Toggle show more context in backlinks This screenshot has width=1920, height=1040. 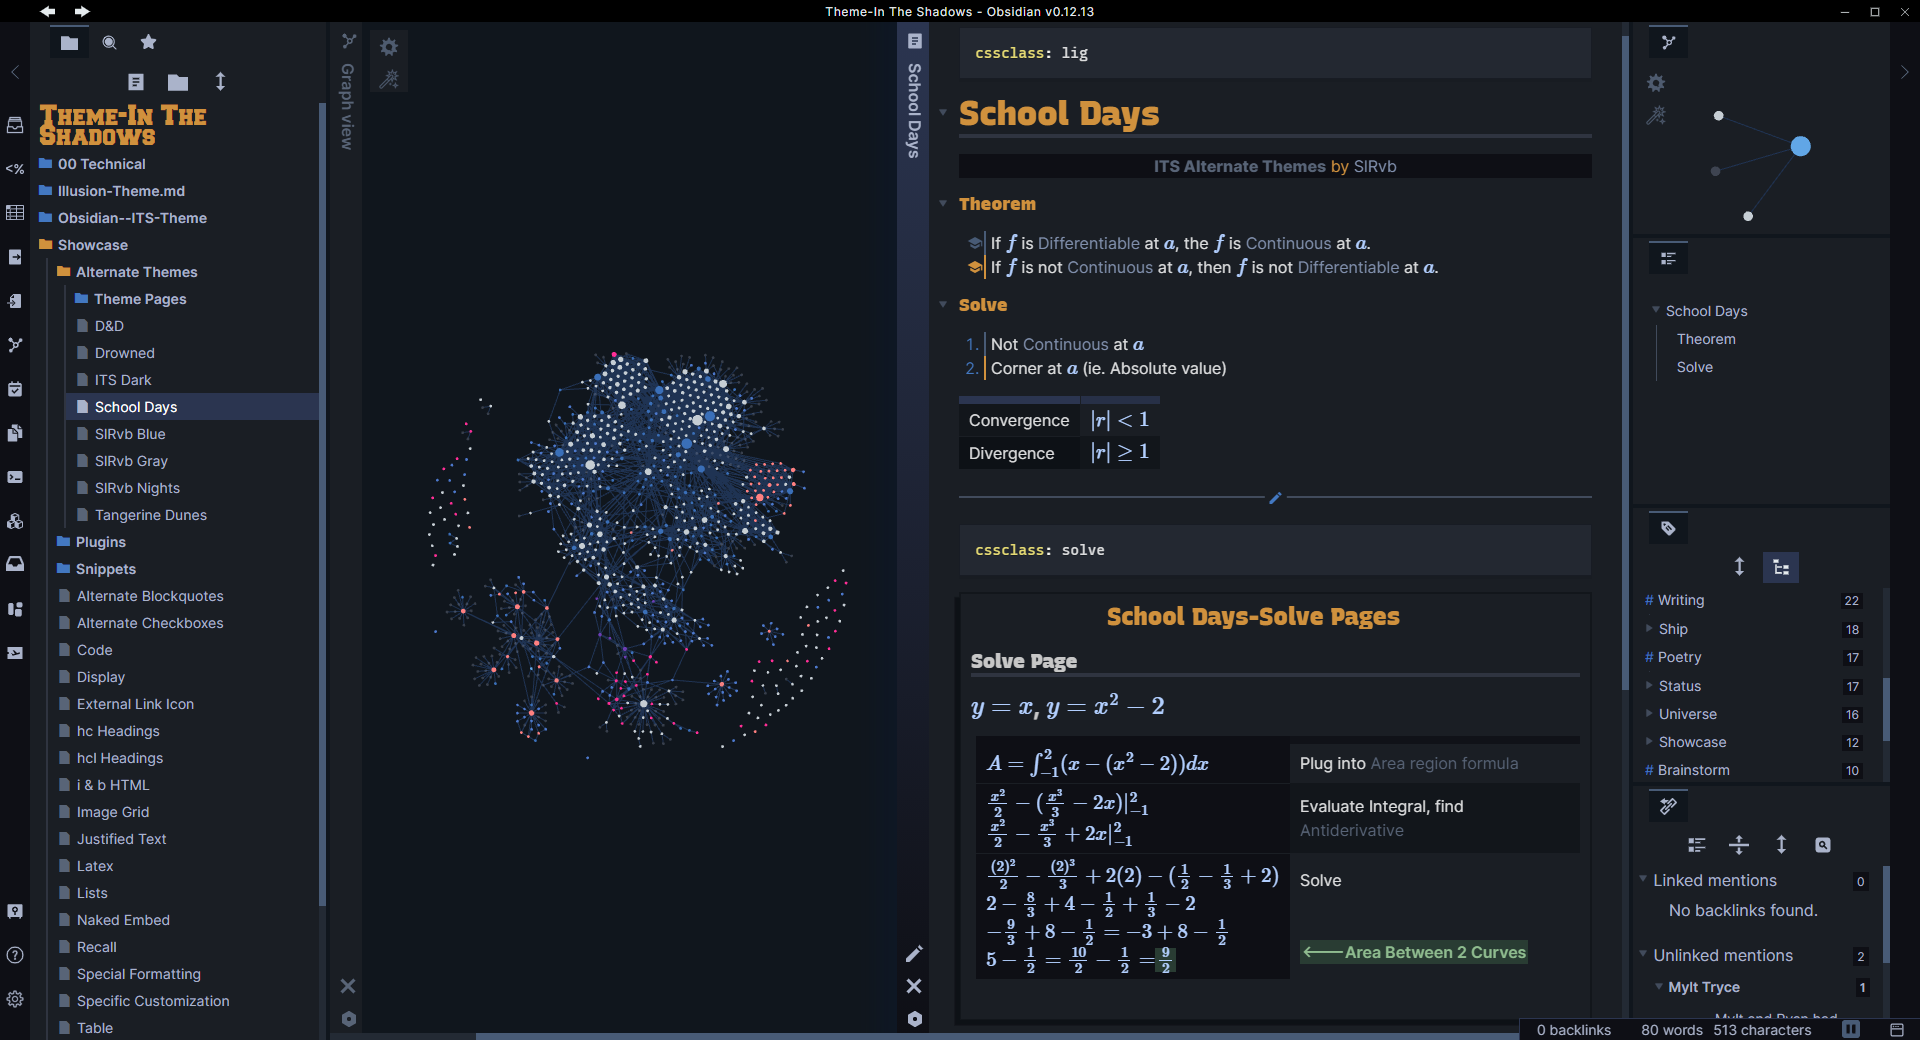pos(1739,845)
